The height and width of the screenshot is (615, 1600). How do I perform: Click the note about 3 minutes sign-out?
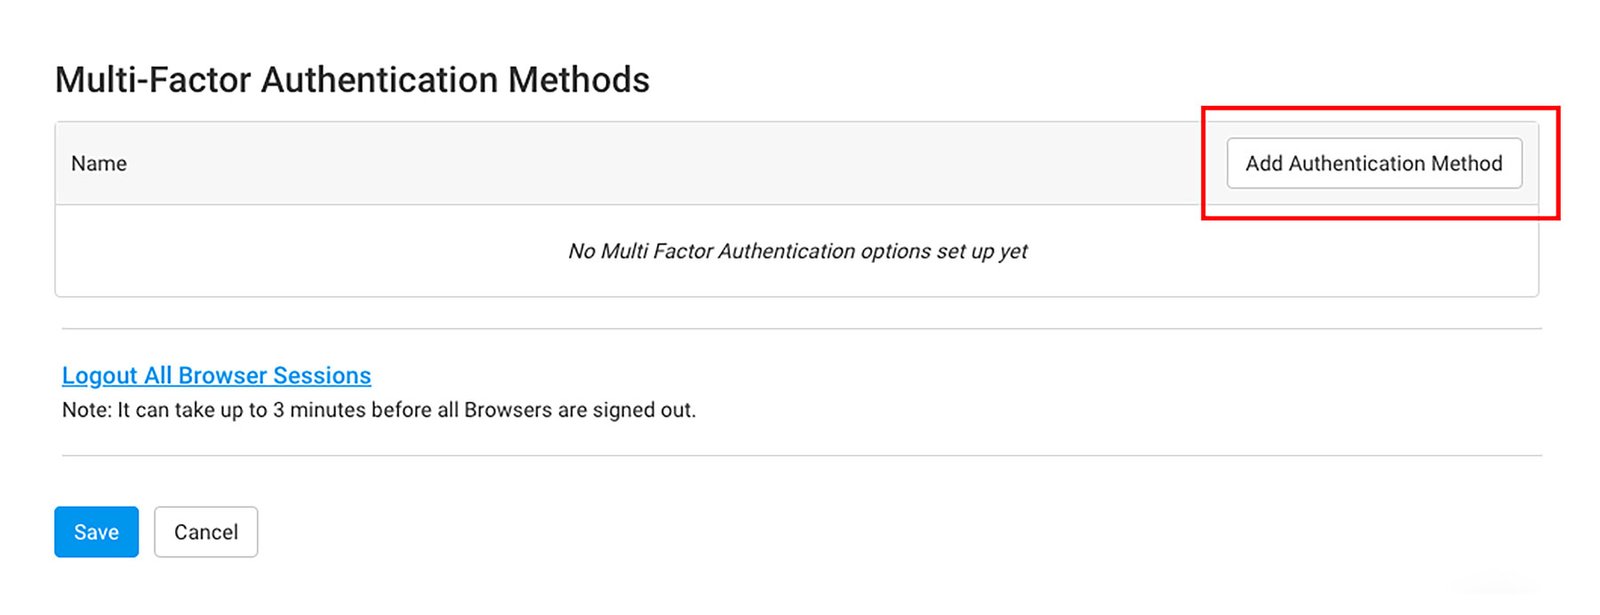coord(379,410)
